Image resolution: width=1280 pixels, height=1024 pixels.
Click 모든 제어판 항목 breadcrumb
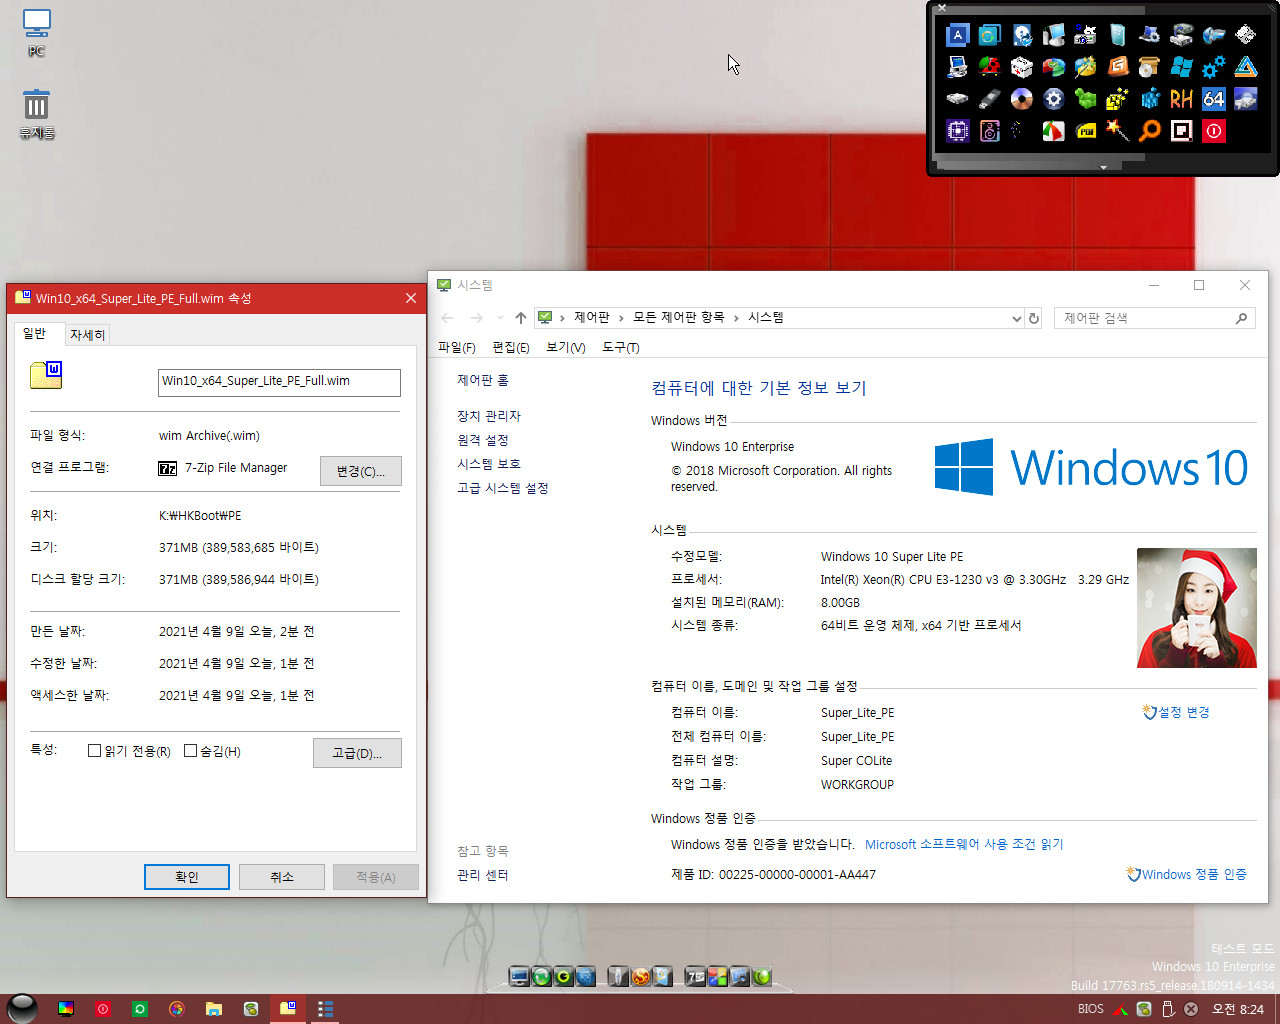click(678, 317)
